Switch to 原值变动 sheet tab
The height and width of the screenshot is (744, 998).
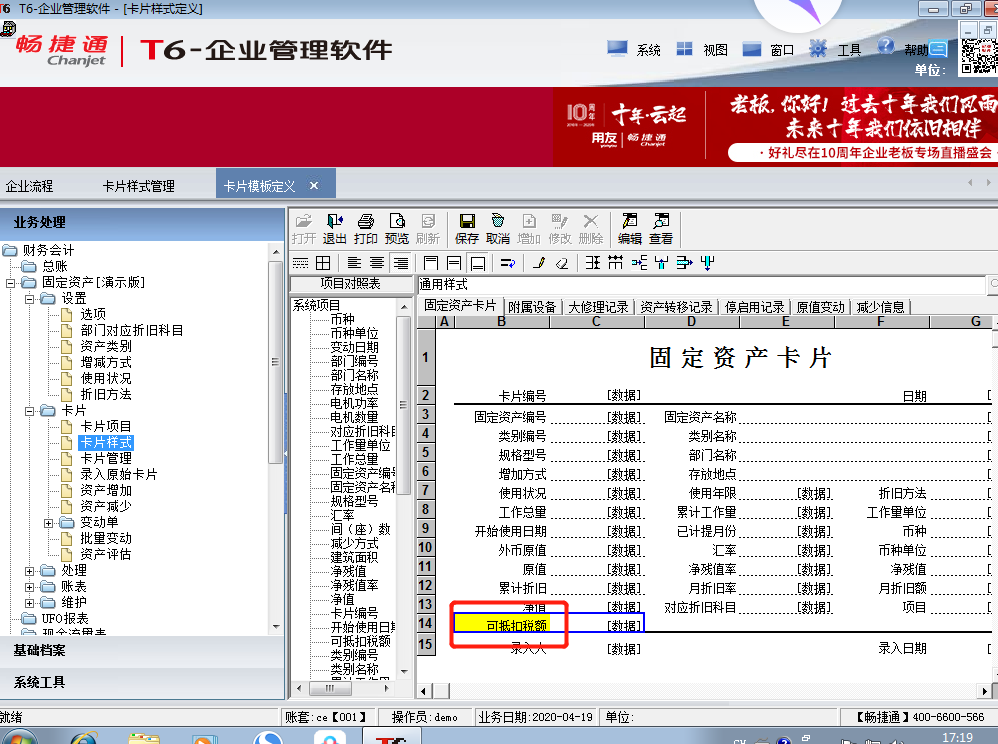click(x=820, y=307)
